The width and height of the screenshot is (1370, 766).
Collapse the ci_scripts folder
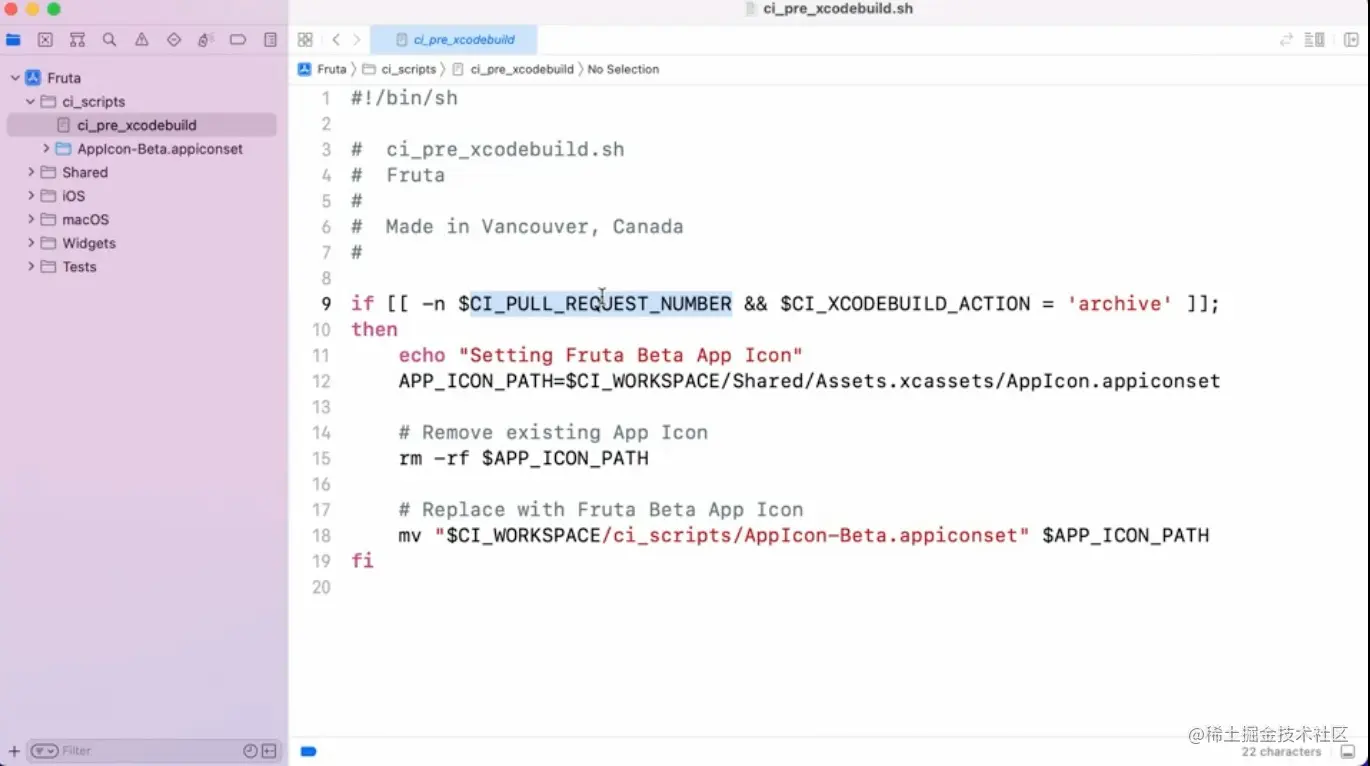pyautogui.click(x=30, y=102)
